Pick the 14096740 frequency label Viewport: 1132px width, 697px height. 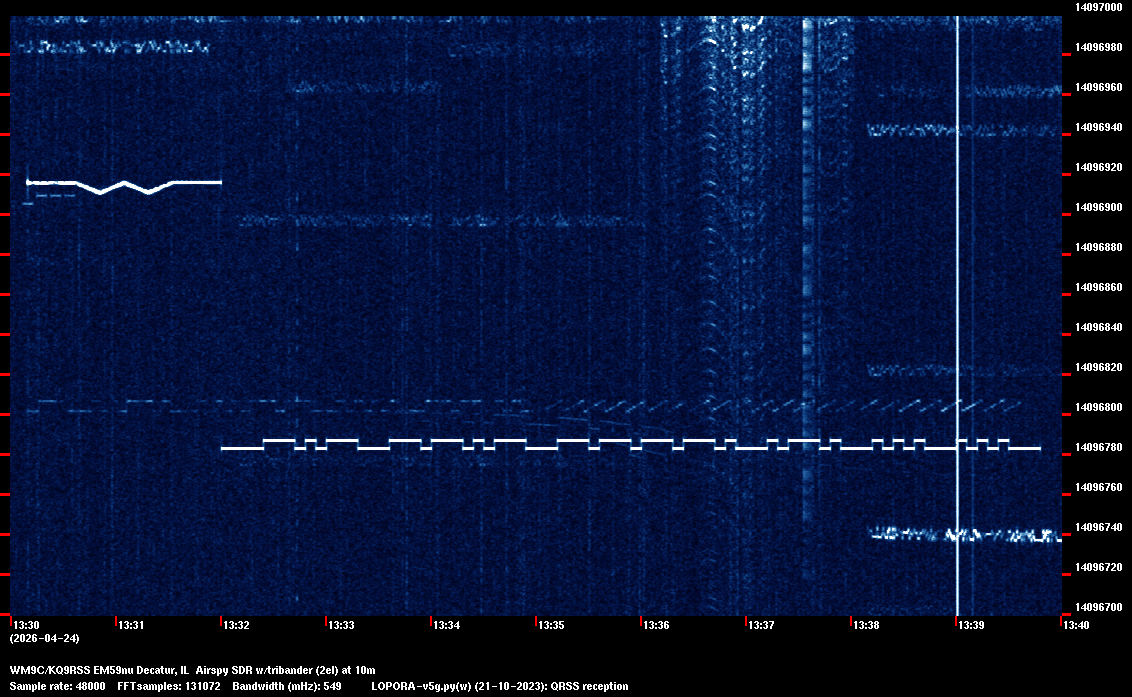(x=1097, y=527)
